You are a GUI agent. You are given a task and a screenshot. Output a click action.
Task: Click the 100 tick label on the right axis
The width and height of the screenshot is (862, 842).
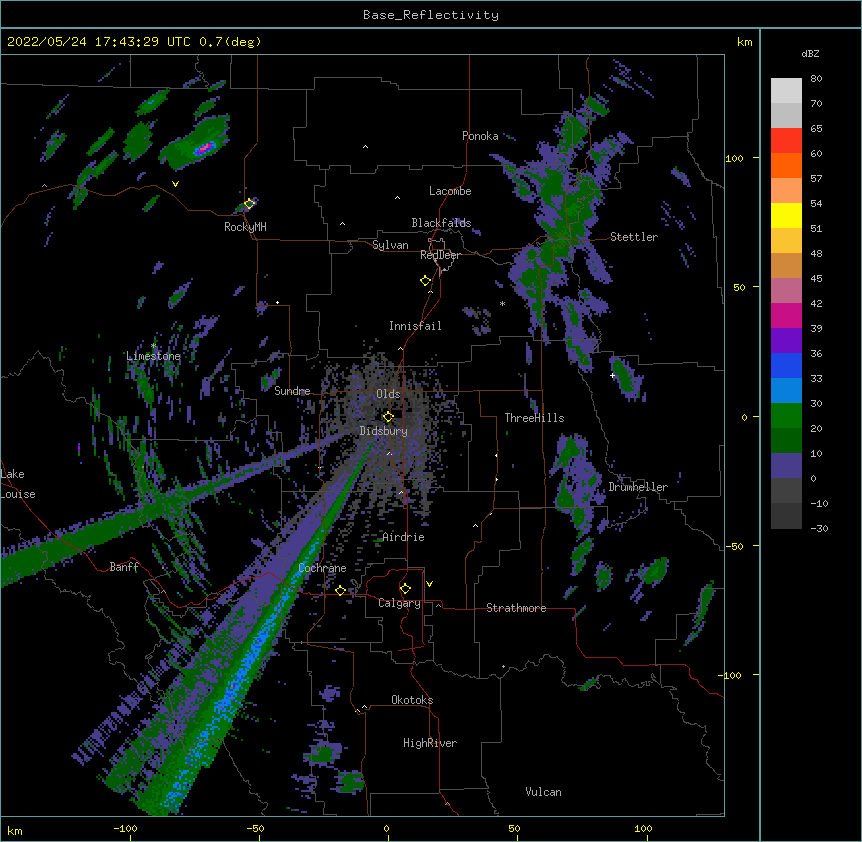[734, 158]
